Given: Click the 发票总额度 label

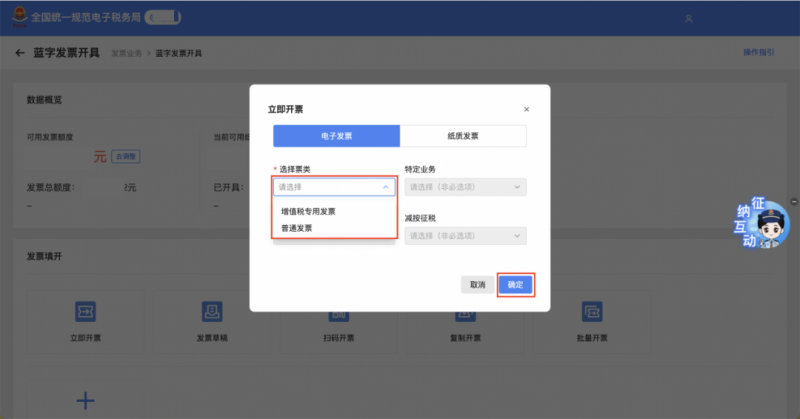Looking at the screenshot, I should (x=51, y=187).
